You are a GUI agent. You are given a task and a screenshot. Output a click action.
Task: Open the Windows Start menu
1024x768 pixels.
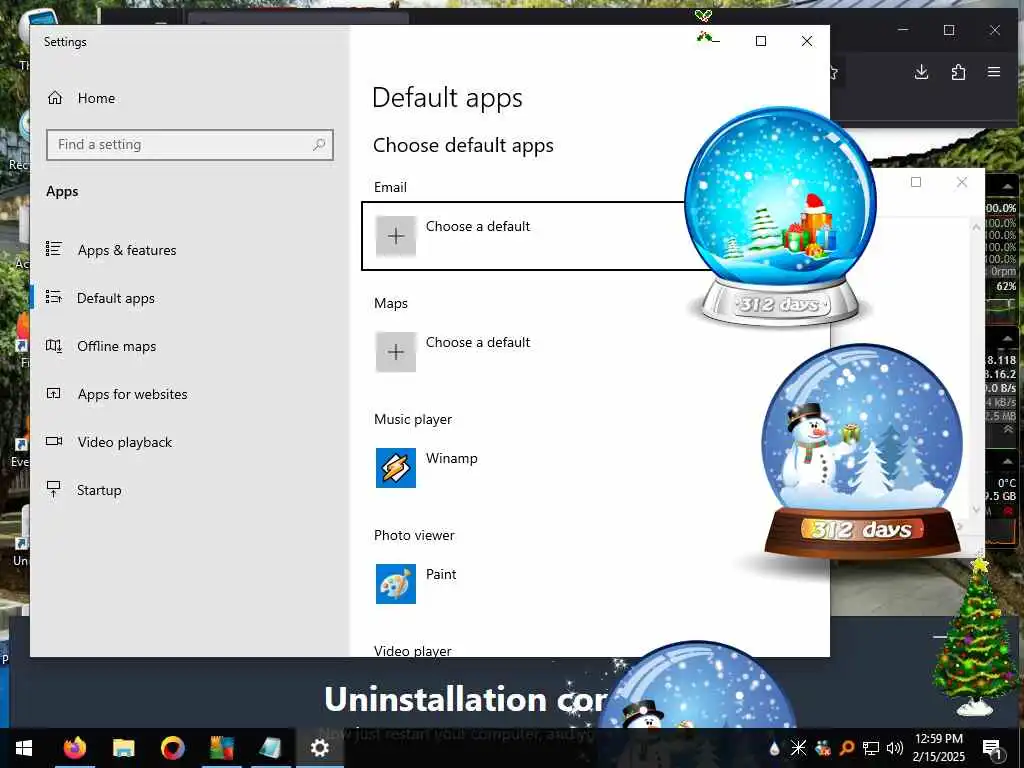click(24, 748)
